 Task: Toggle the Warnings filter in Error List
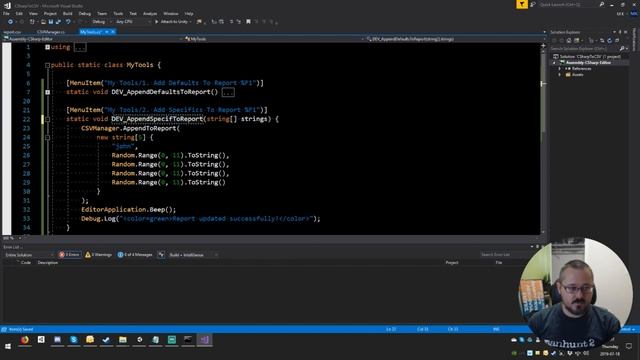coord(98,255)
